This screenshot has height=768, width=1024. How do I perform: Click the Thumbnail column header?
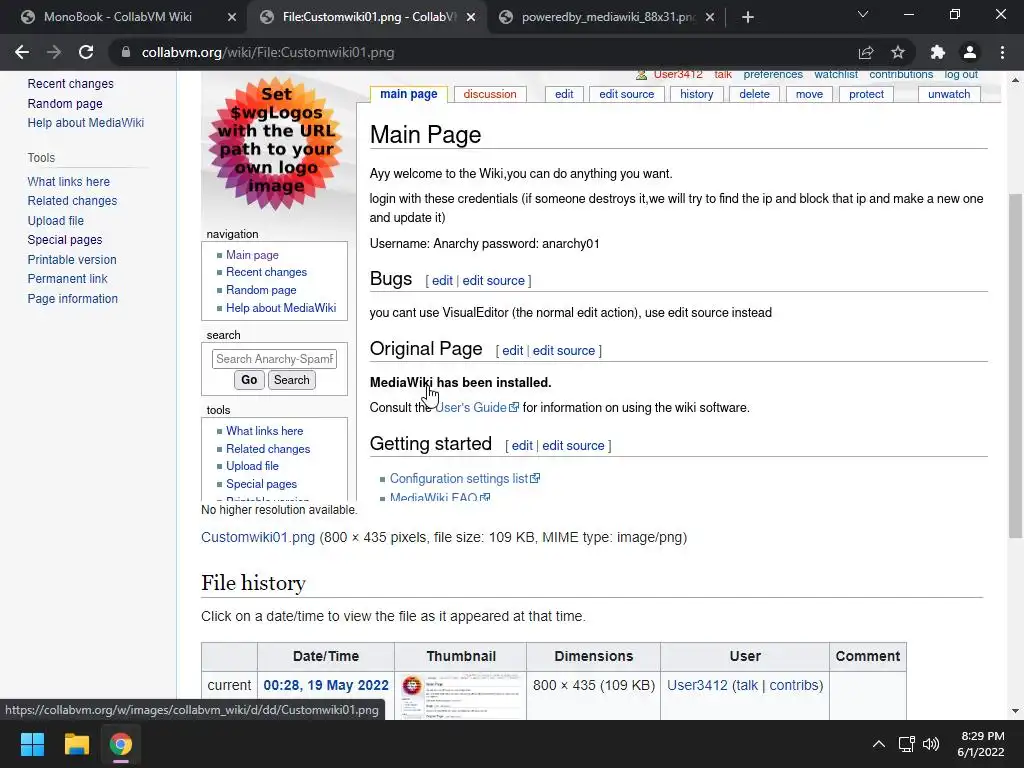coord(461,656)
